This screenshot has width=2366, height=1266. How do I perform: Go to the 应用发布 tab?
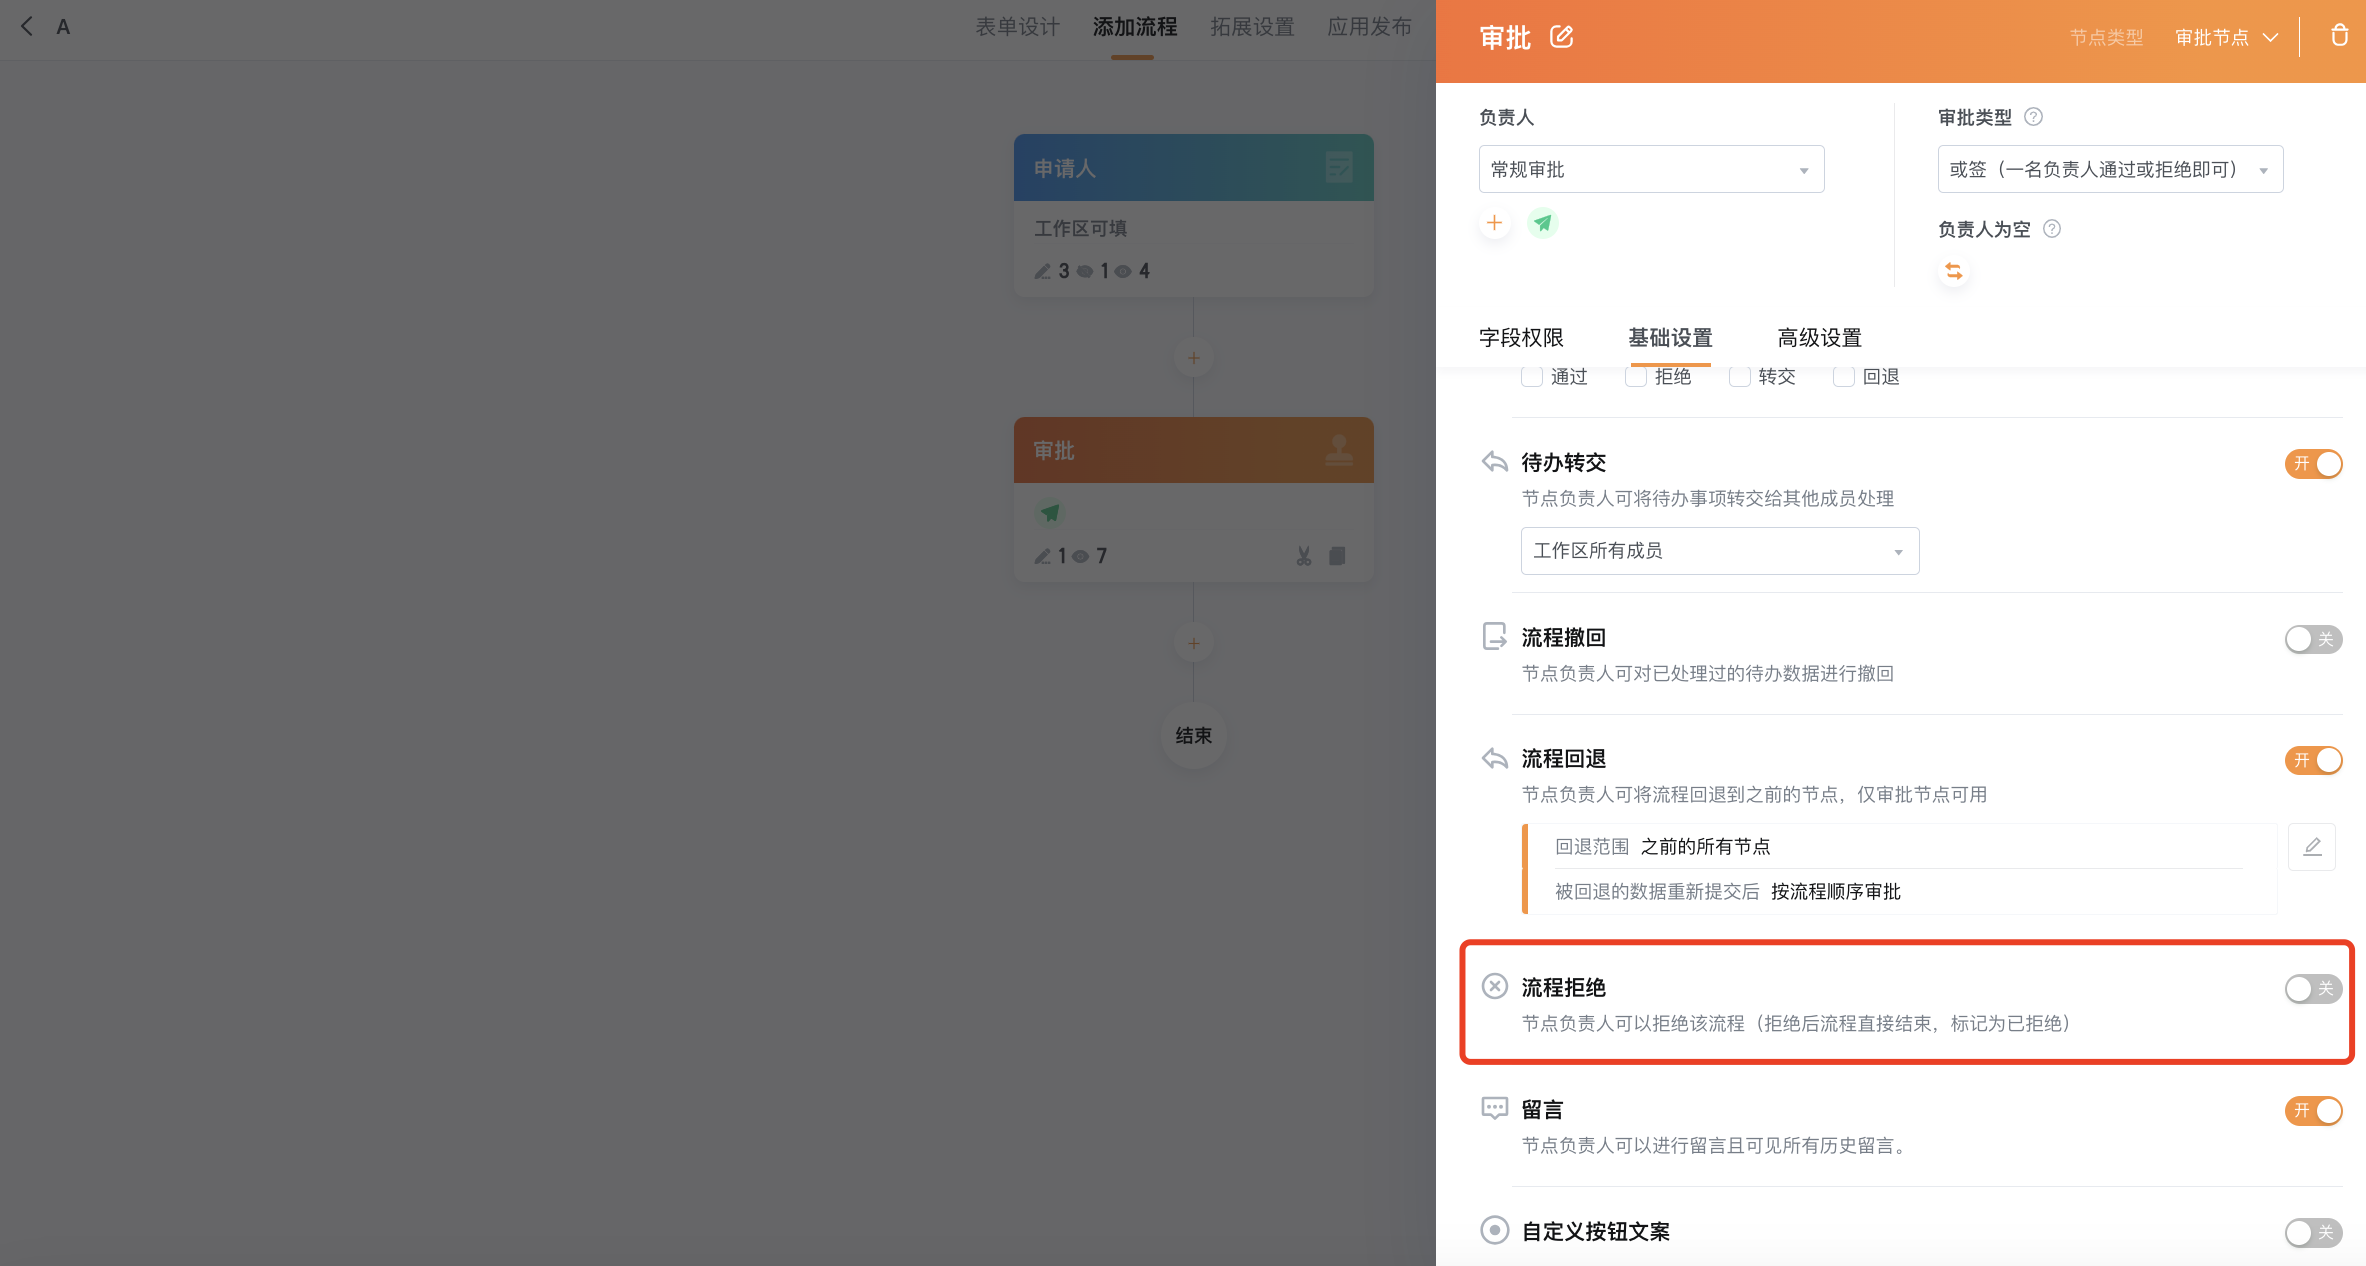(1369, 27)
